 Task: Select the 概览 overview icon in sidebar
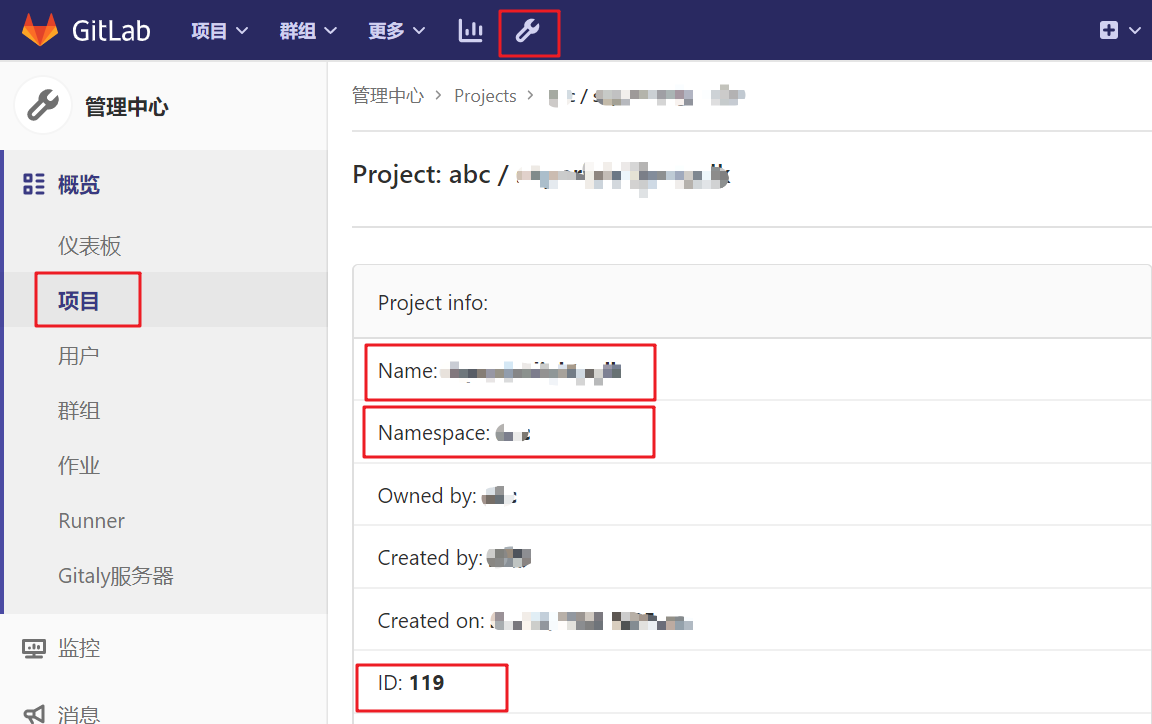pyautogui.click(x=33, y=184)
